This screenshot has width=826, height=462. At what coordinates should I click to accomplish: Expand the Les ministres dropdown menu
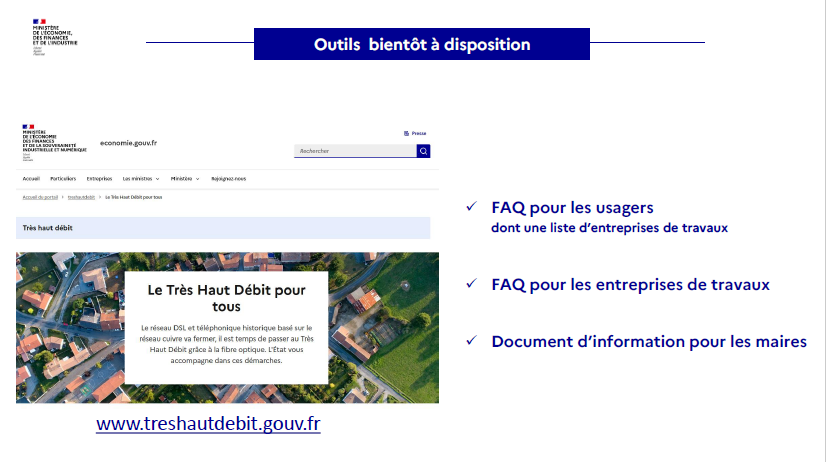tap(141, 178)
